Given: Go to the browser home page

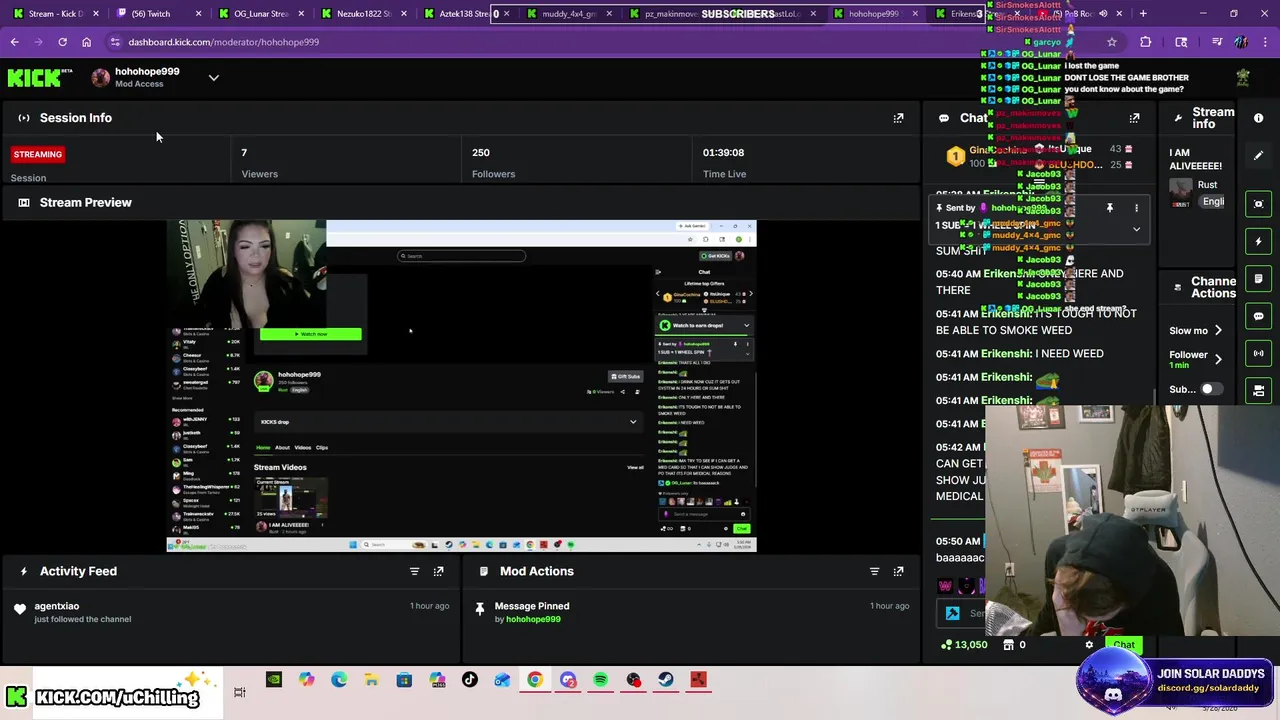Looking at the screenshot, I should [x=86, y=42].
